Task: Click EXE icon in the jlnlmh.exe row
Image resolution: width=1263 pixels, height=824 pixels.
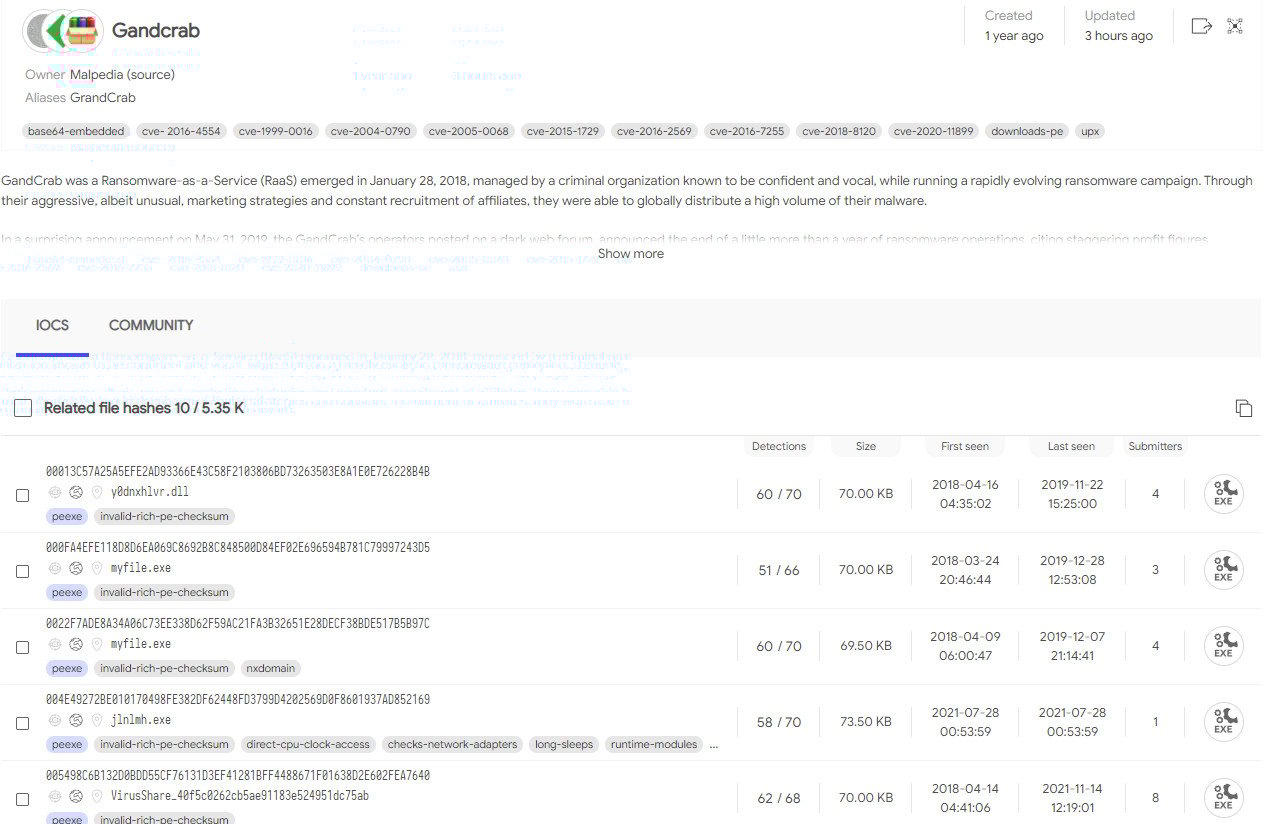Action: point(1223,722)
